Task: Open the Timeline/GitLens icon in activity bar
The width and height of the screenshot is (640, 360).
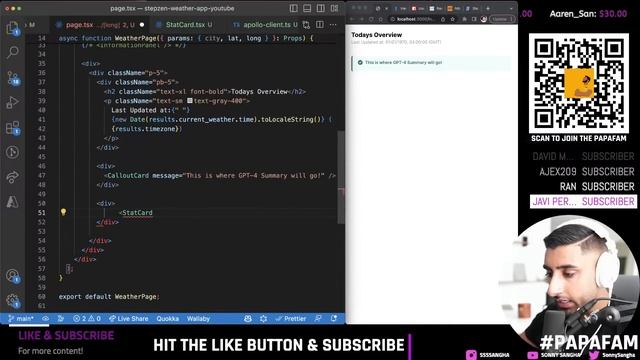Action: coord(13,152)
